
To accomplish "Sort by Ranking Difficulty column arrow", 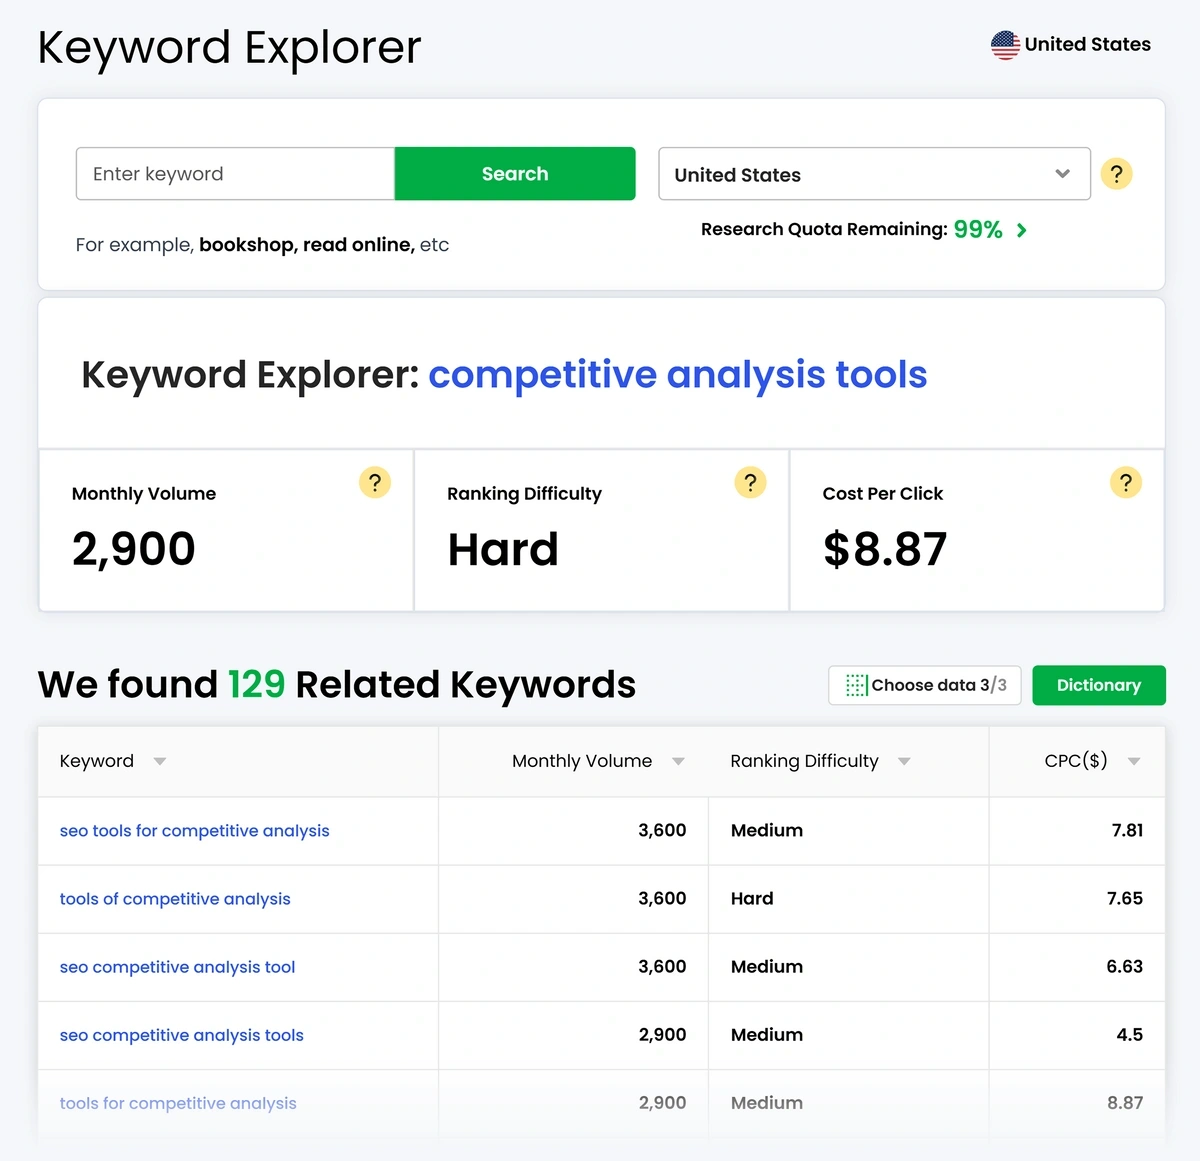I will [904, 762].
